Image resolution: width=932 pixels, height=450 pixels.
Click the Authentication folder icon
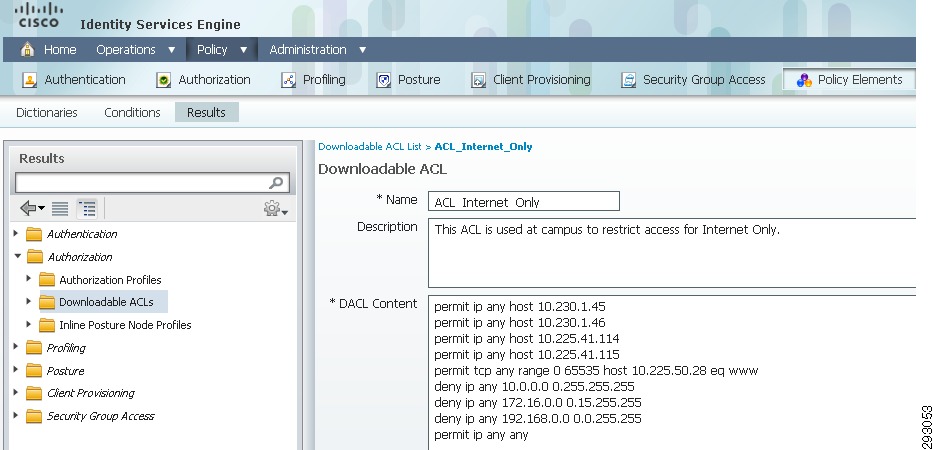(x=34, y=234)
